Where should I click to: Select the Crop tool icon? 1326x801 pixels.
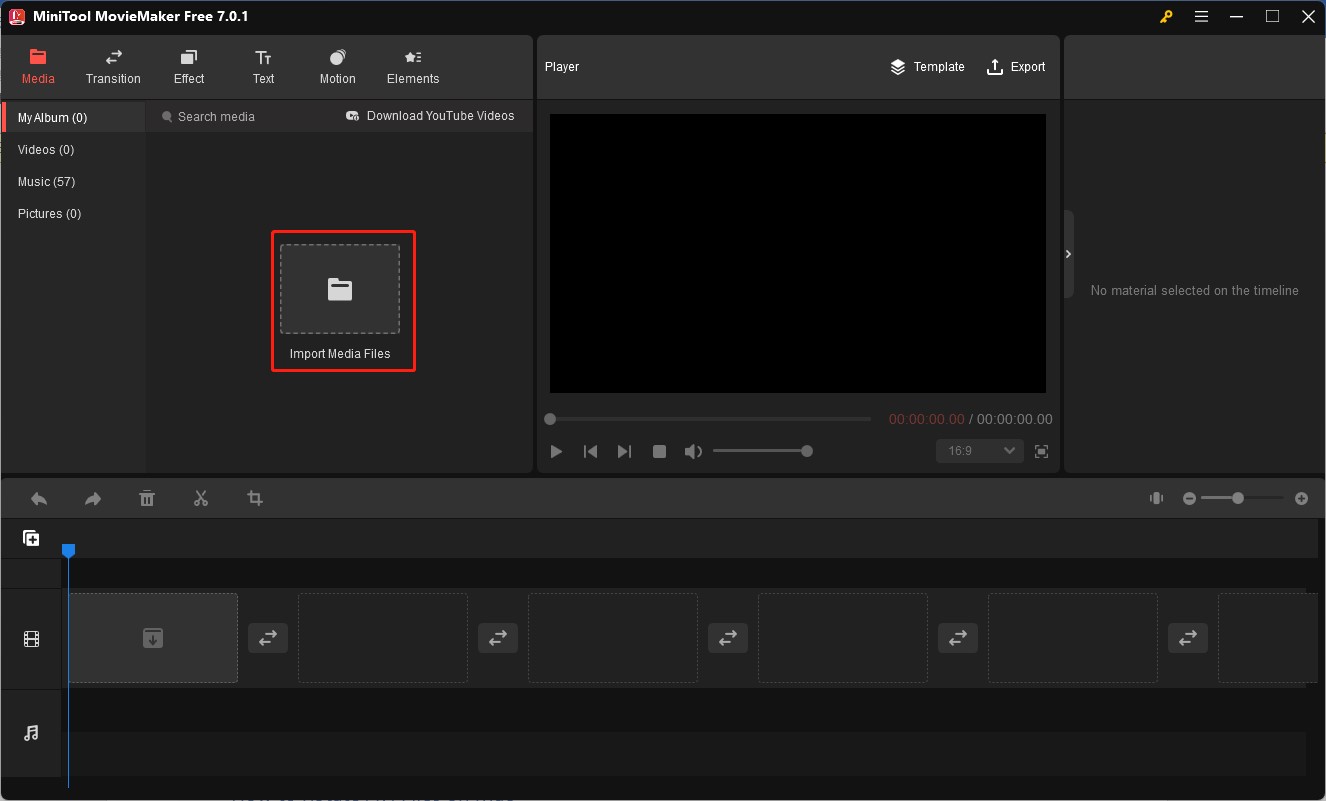(255, 498)
